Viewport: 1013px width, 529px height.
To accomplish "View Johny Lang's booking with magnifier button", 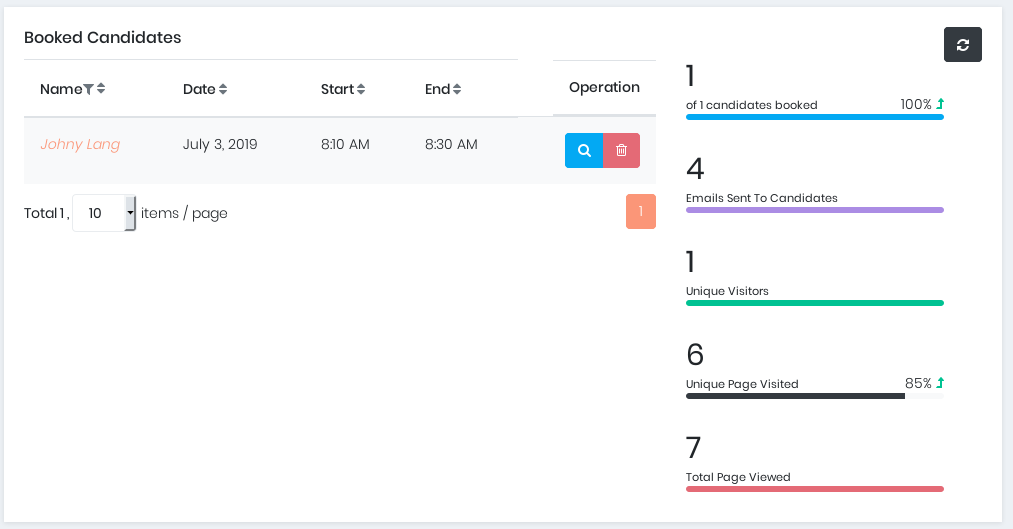I will pyautogui.click(x=584, y=150).
